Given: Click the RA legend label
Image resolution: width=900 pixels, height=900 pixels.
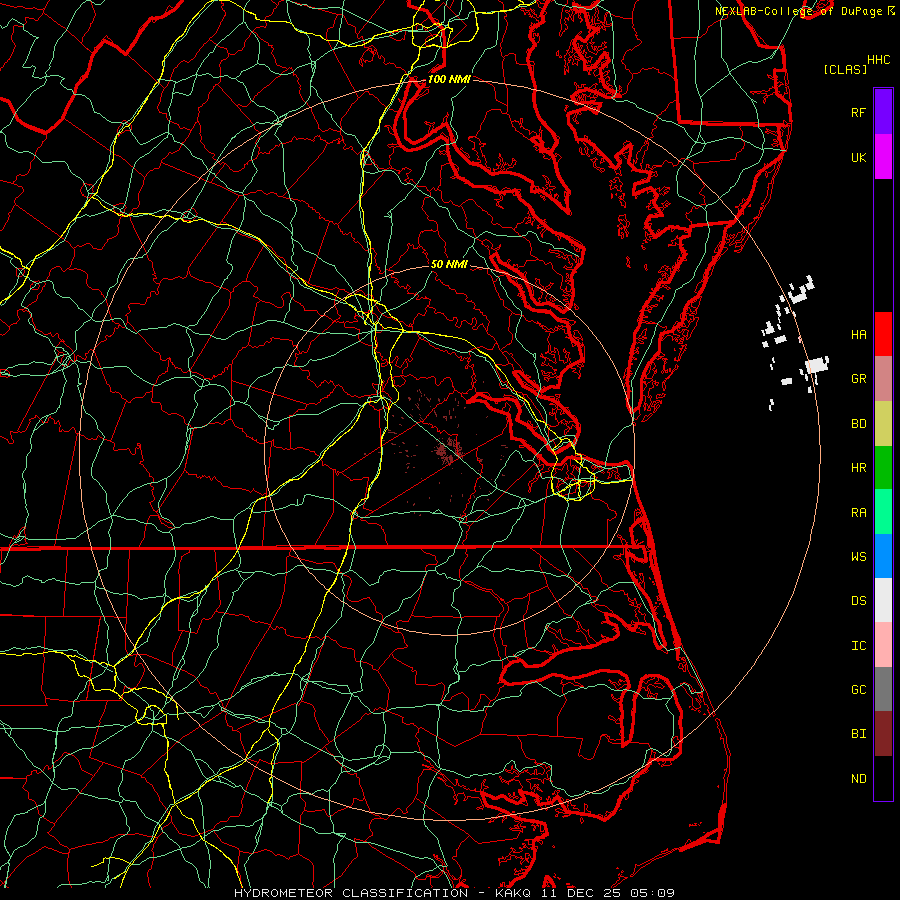Looking at the screenshot, I should click(858, 513).
